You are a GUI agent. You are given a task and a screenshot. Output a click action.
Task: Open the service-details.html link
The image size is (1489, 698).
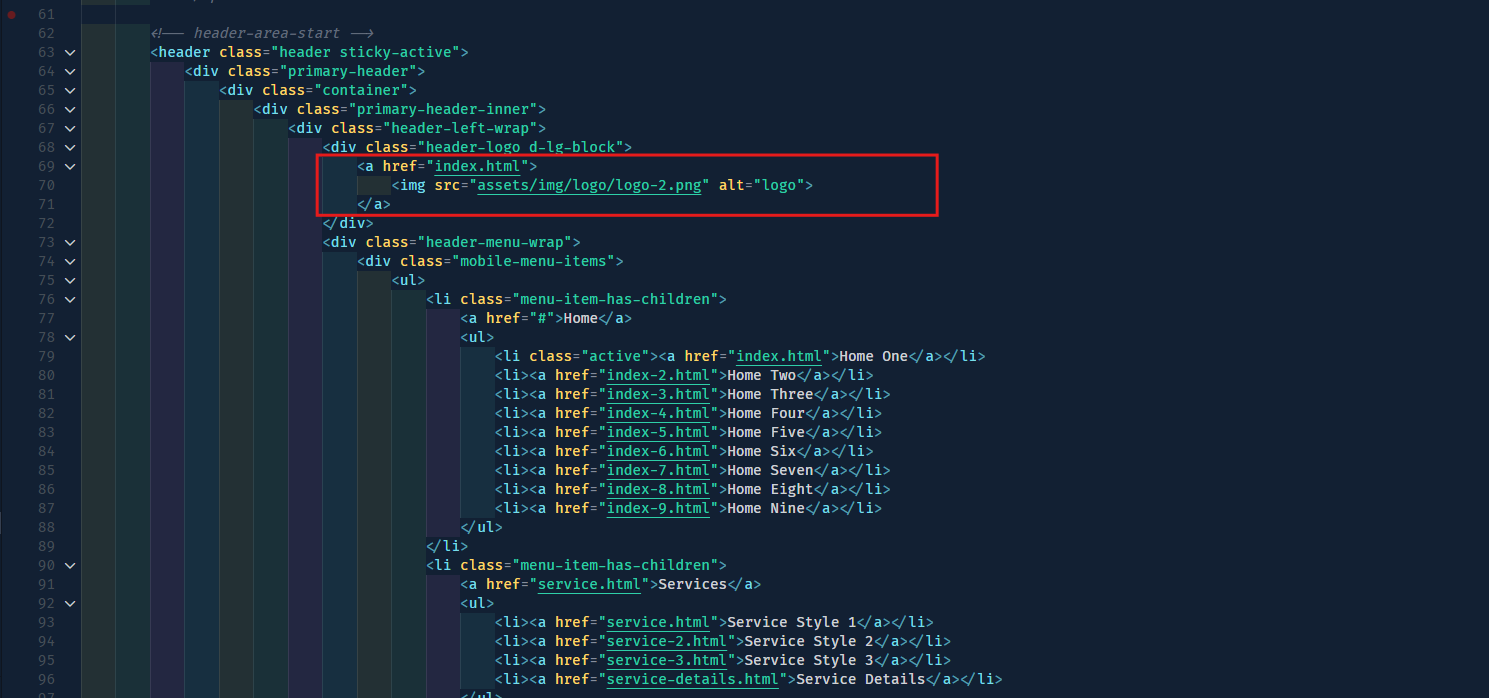(x=693, y=678)
